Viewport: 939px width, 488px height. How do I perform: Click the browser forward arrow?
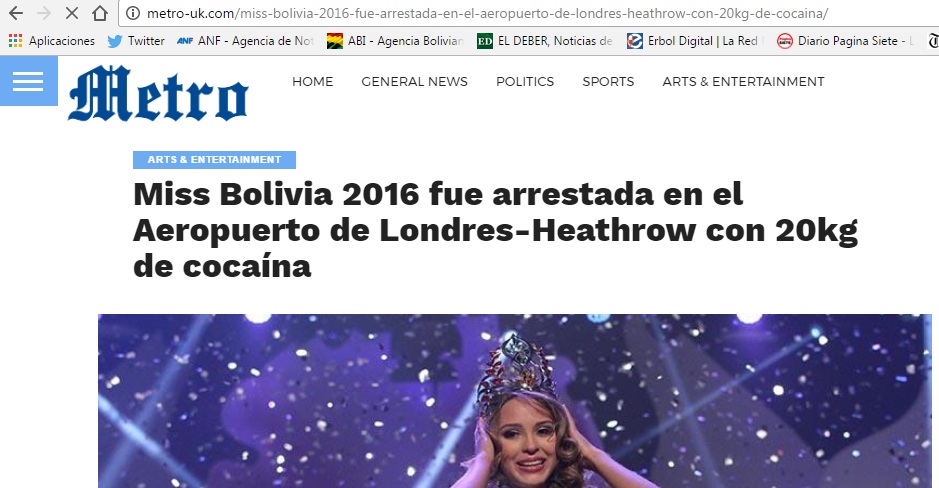44,13
